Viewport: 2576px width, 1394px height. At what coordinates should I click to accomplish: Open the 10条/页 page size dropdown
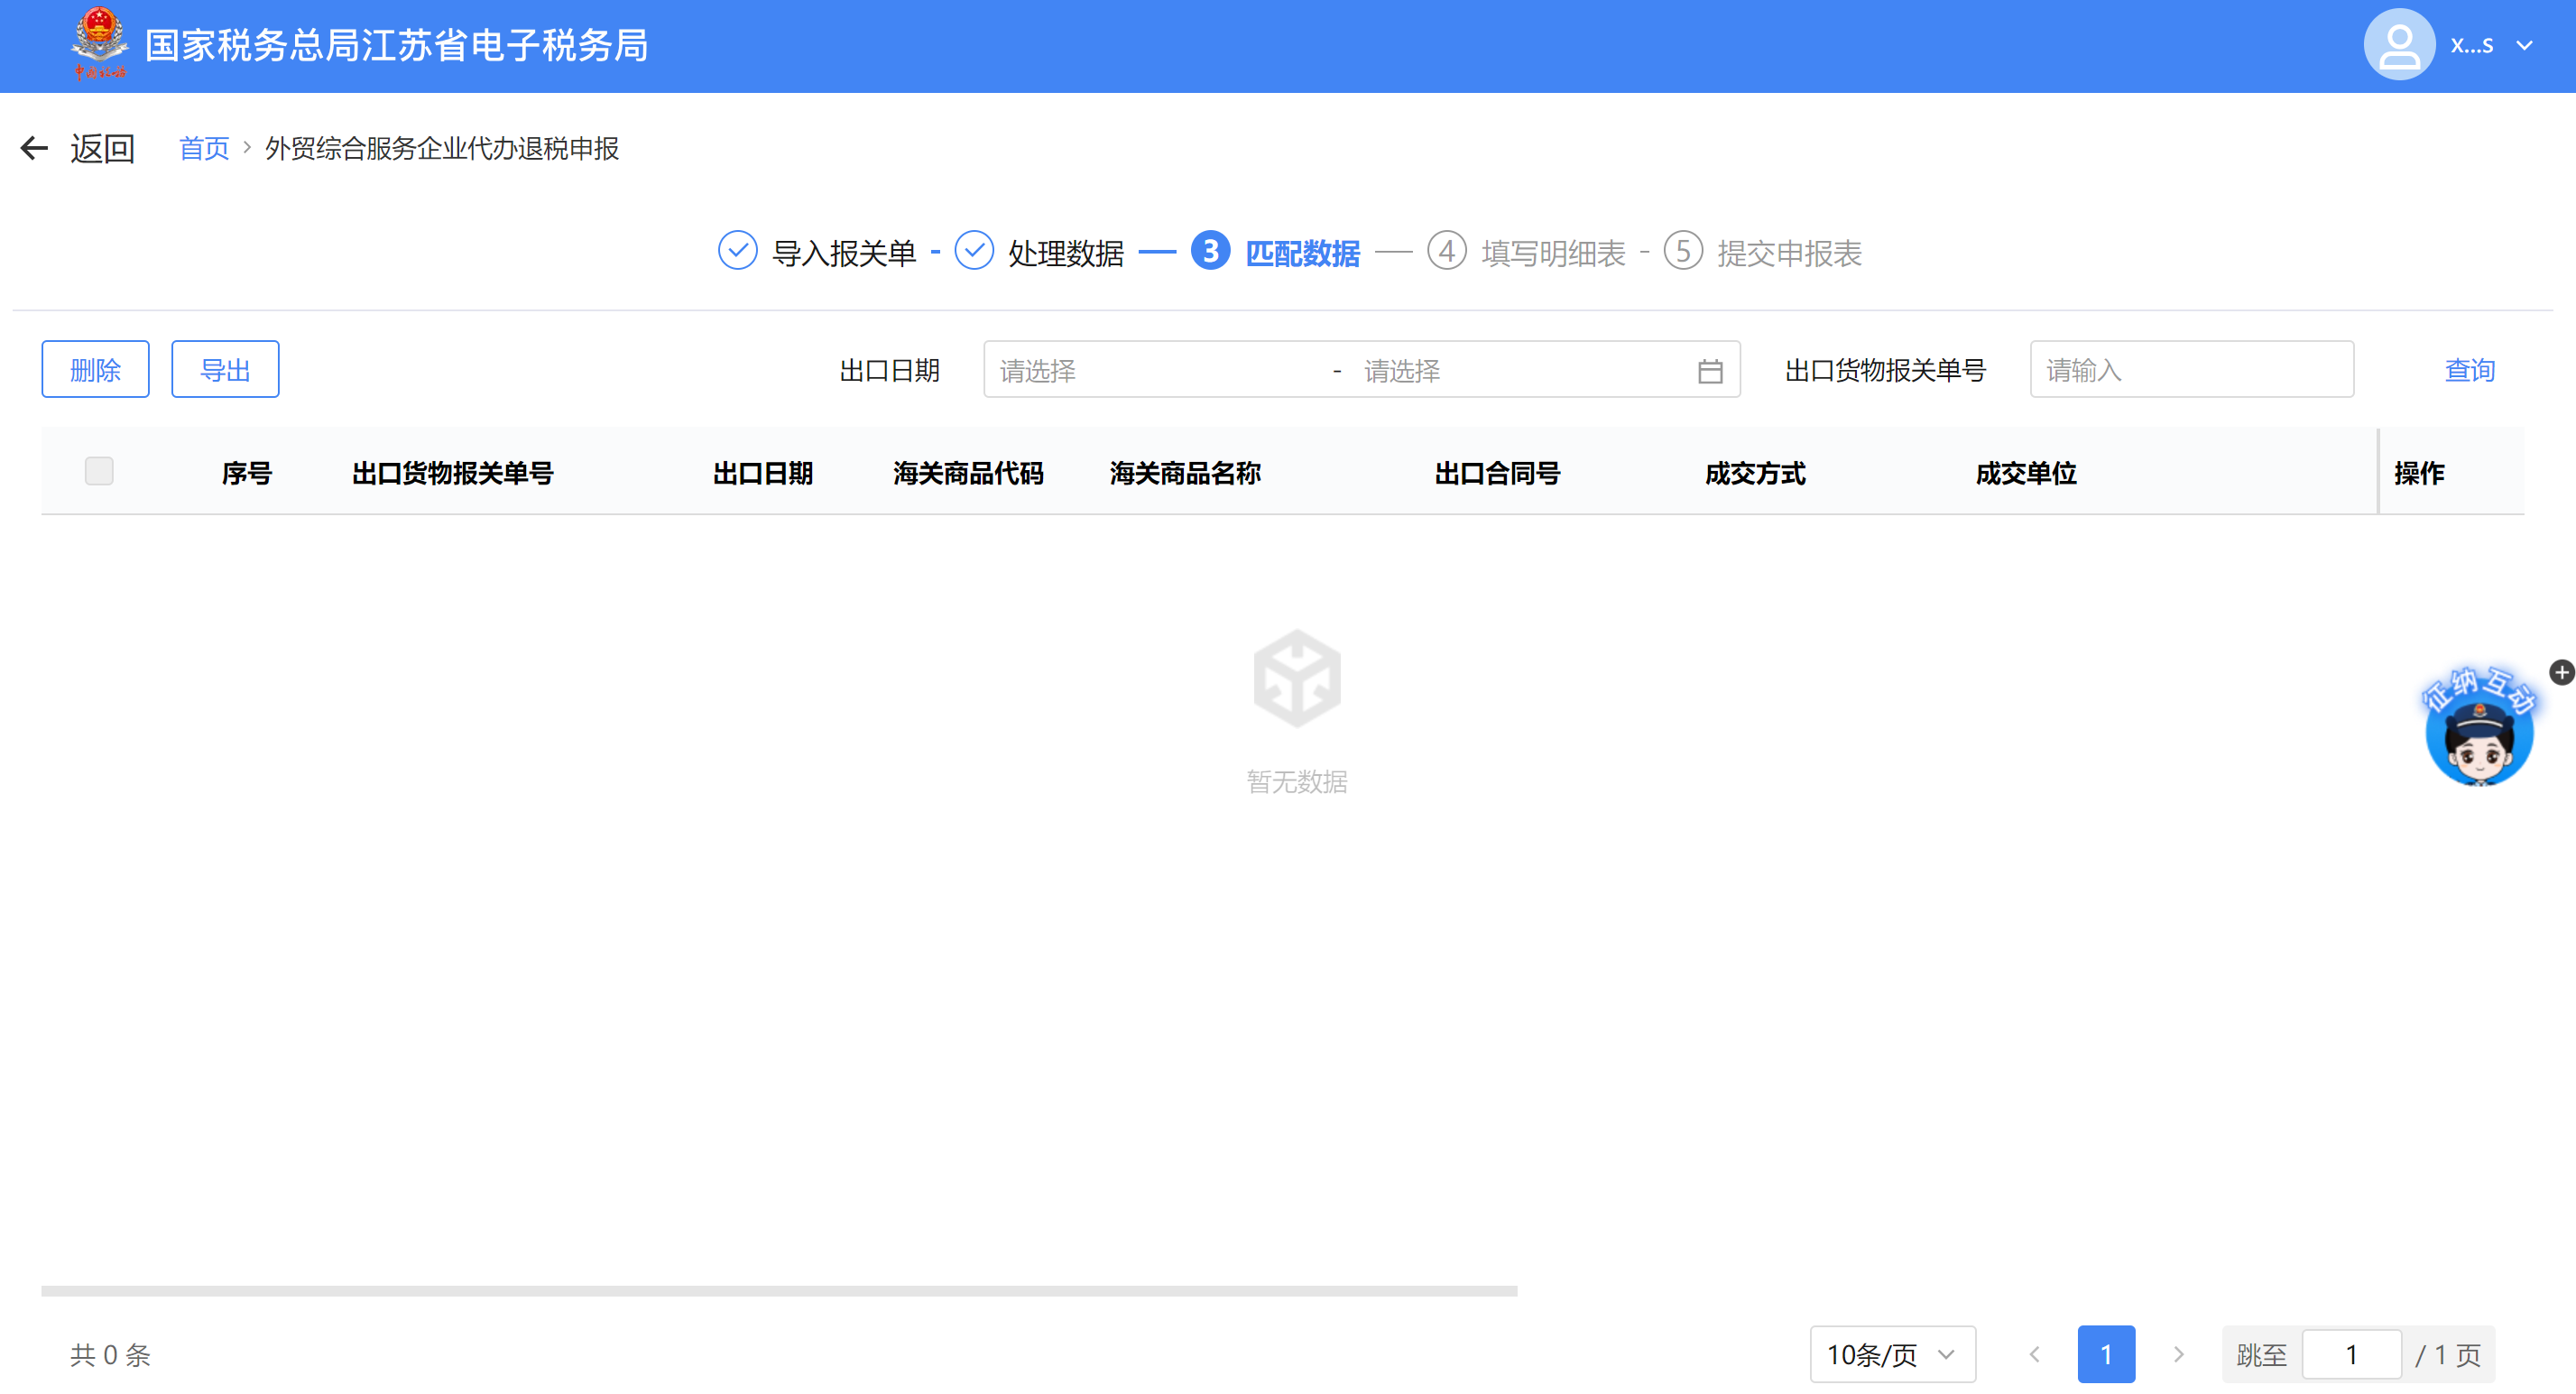(x=1891, y=1354)
